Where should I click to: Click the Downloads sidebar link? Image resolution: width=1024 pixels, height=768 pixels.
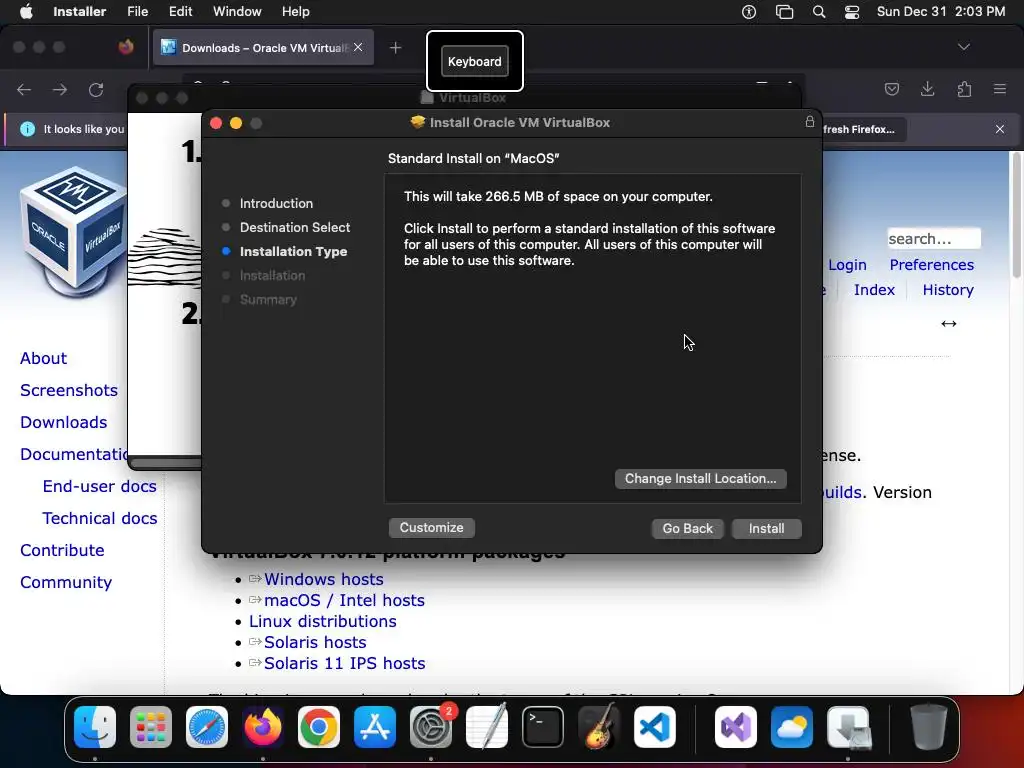63,423
